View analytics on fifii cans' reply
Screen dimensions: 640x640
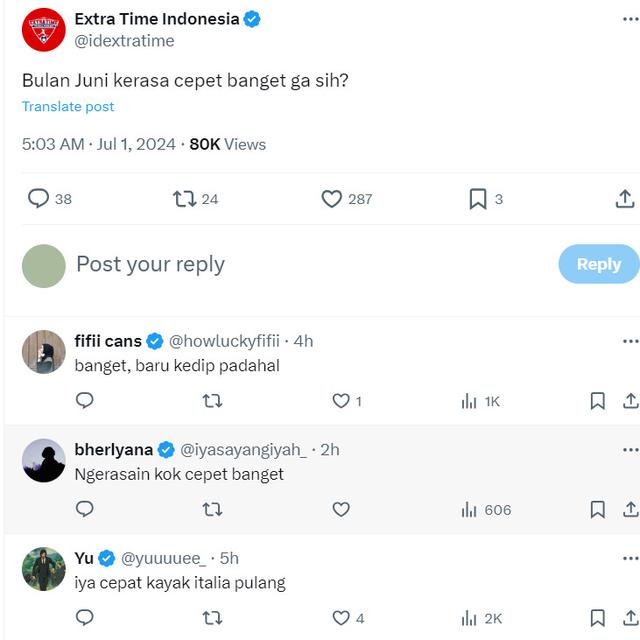click(x=469, y=401)
